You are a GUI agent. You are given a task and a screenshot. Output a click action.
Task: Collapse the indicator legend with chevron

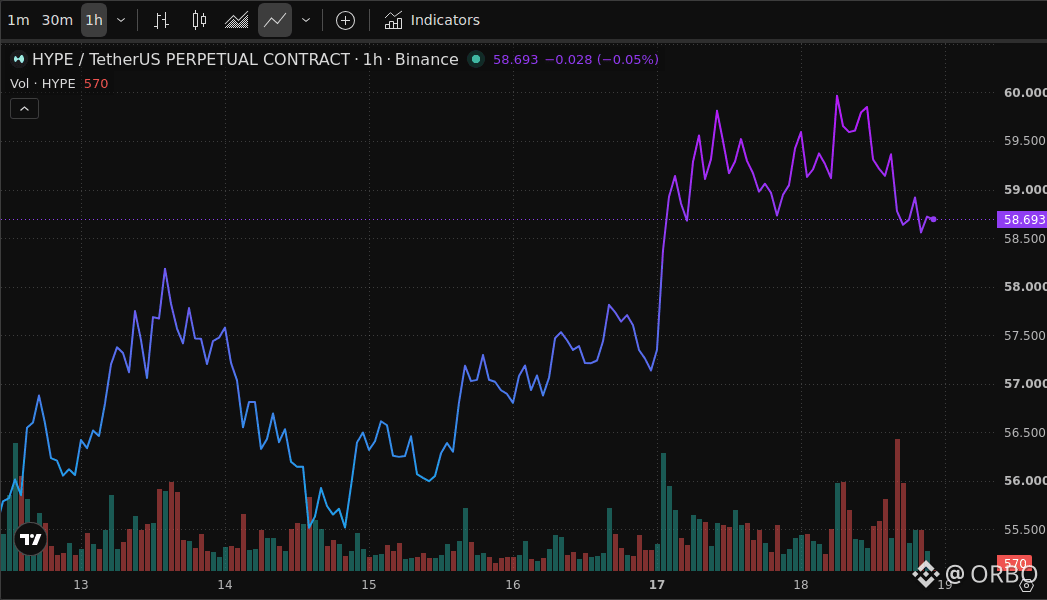(x=24, y=109)
